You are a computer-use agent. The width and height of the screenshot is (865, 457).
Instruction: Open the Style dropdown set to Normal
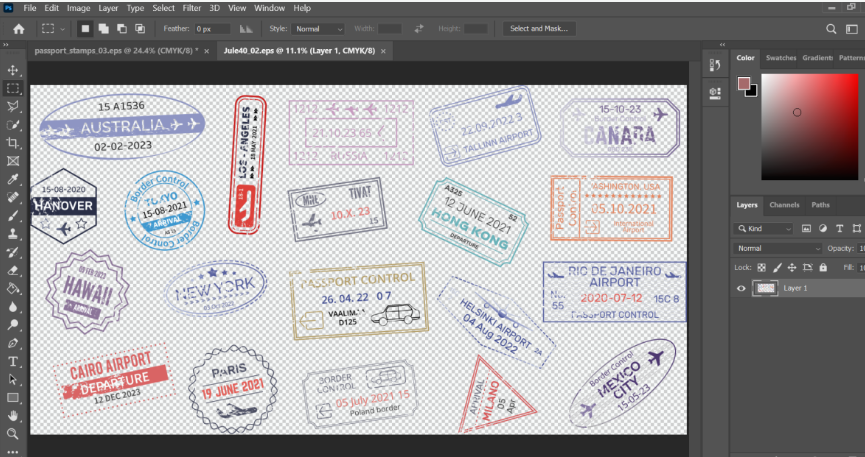318,29
